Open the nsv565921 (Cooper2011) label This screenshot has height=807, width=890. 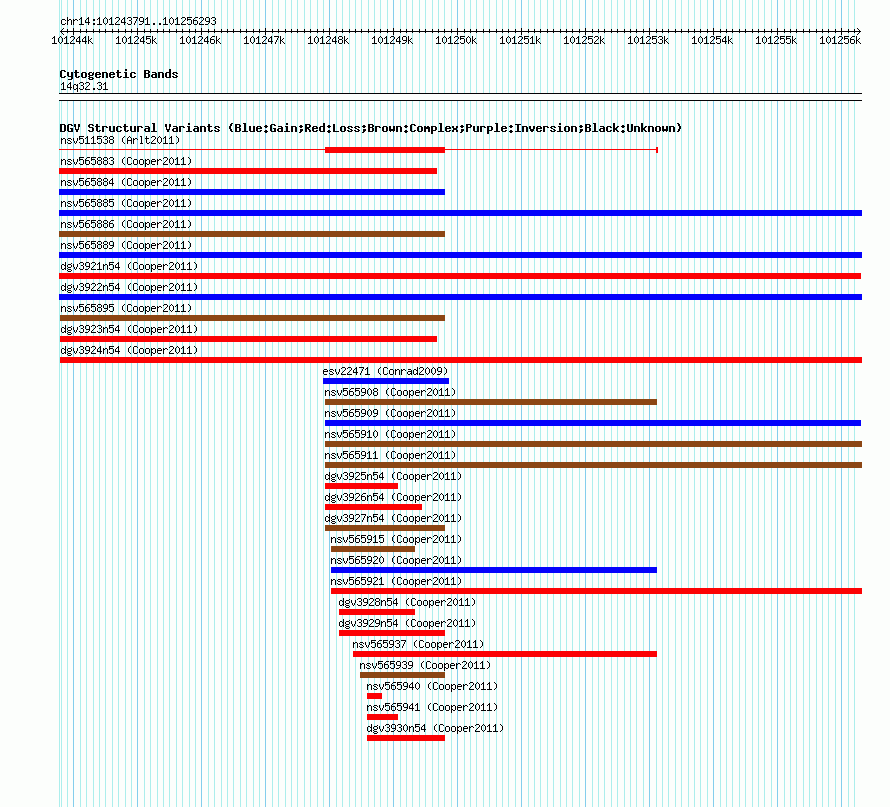point(396,581)
